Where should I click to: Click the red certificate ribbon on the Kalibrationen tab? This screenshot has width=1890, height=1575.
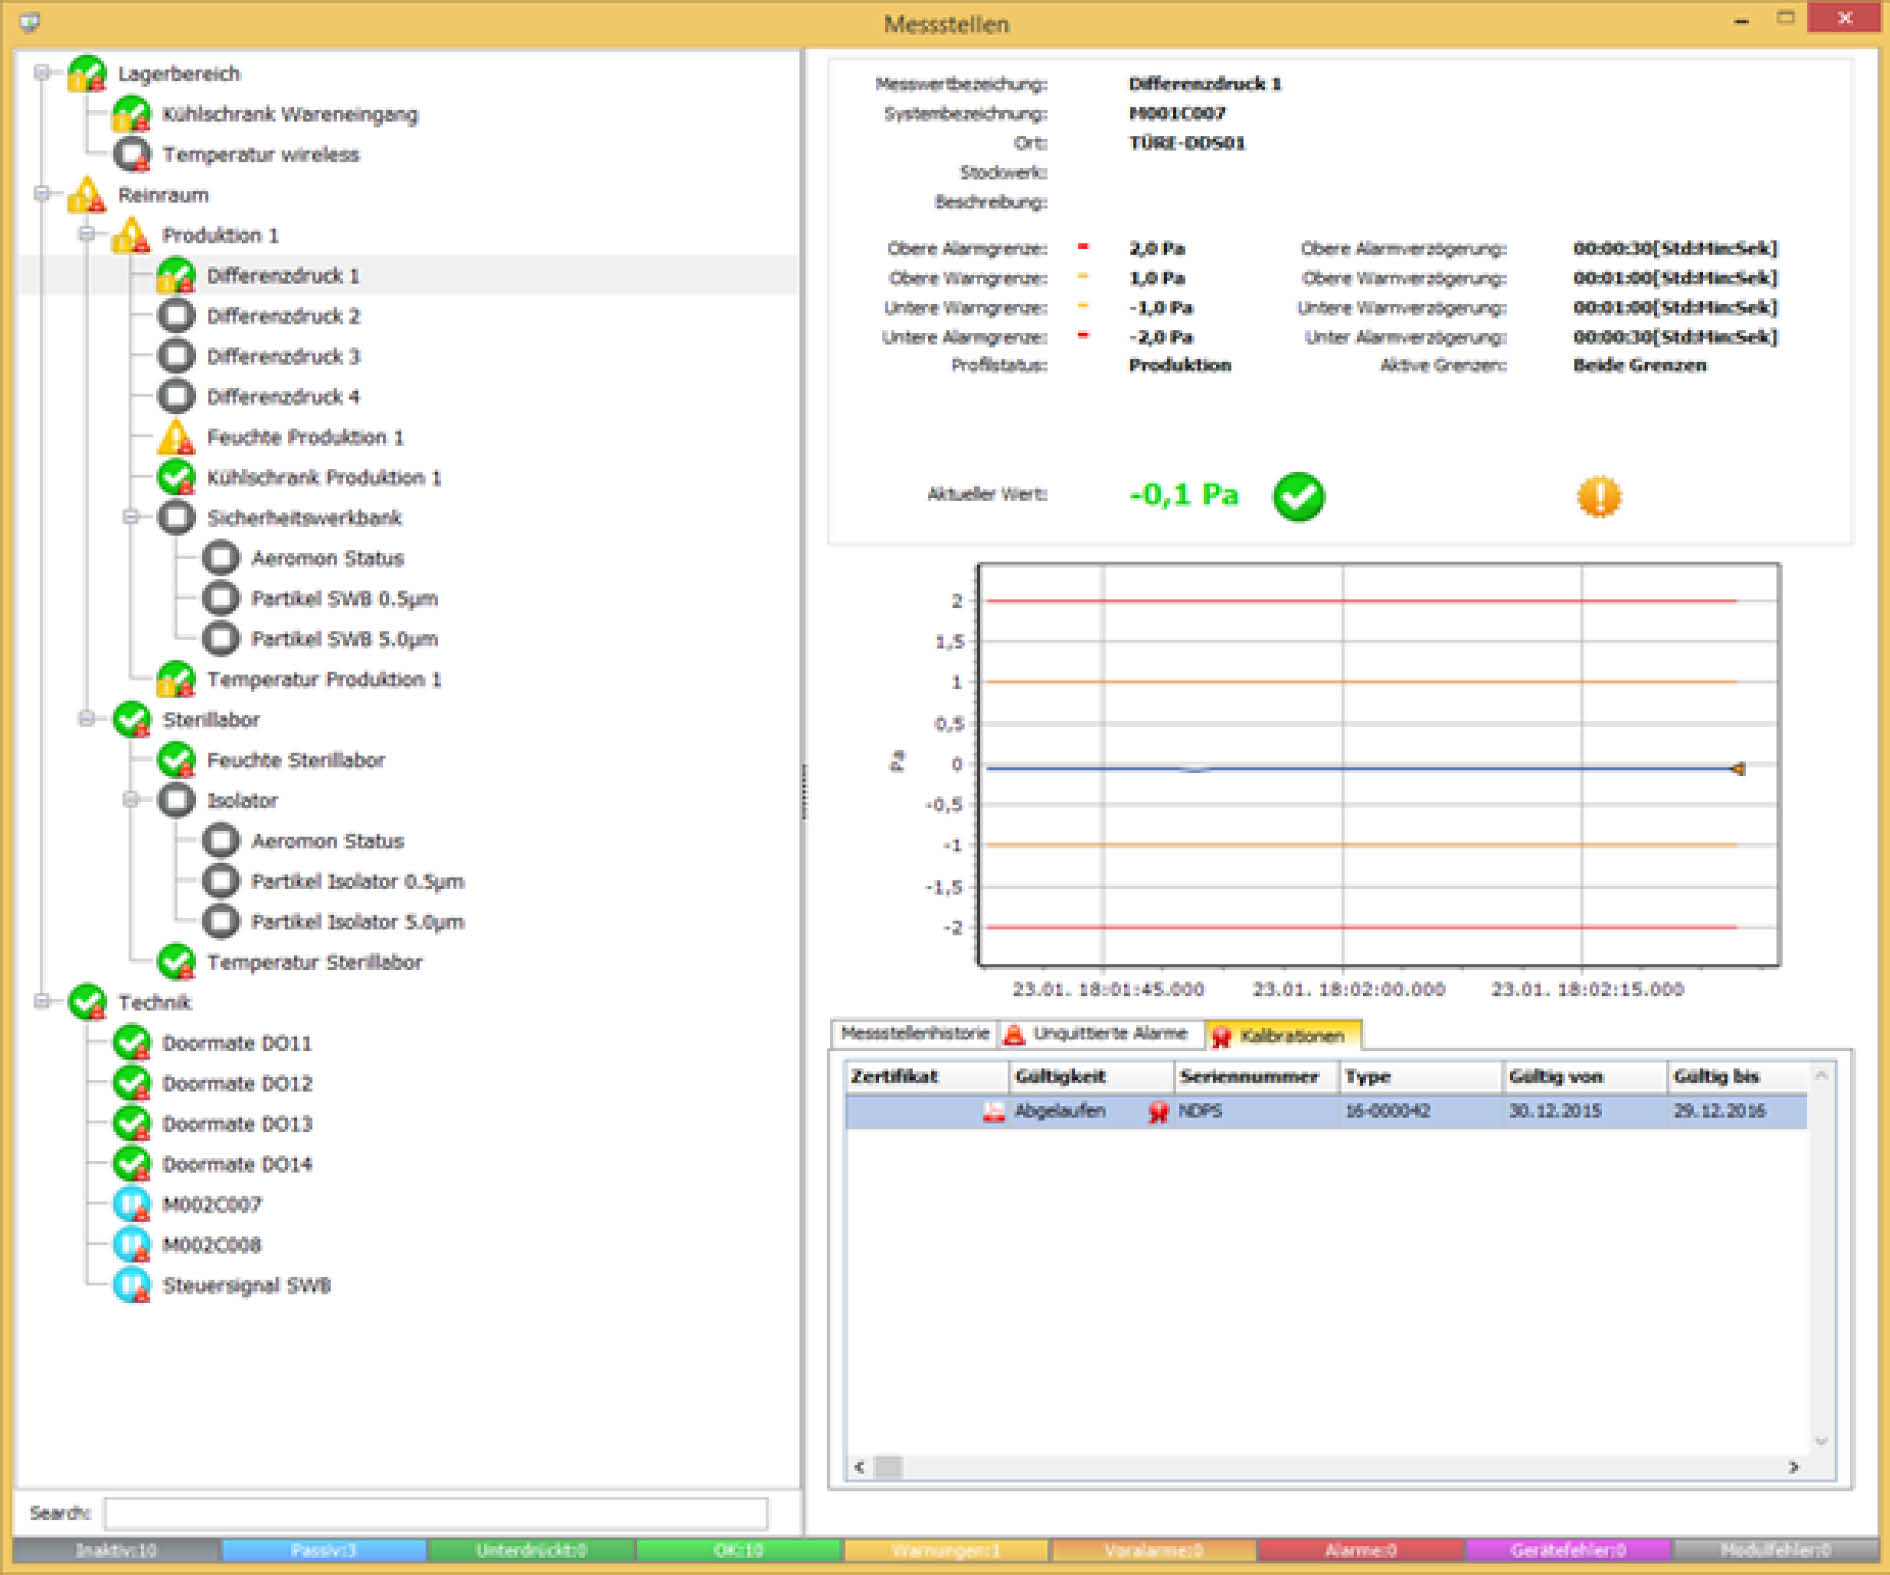(1221, 1035)
